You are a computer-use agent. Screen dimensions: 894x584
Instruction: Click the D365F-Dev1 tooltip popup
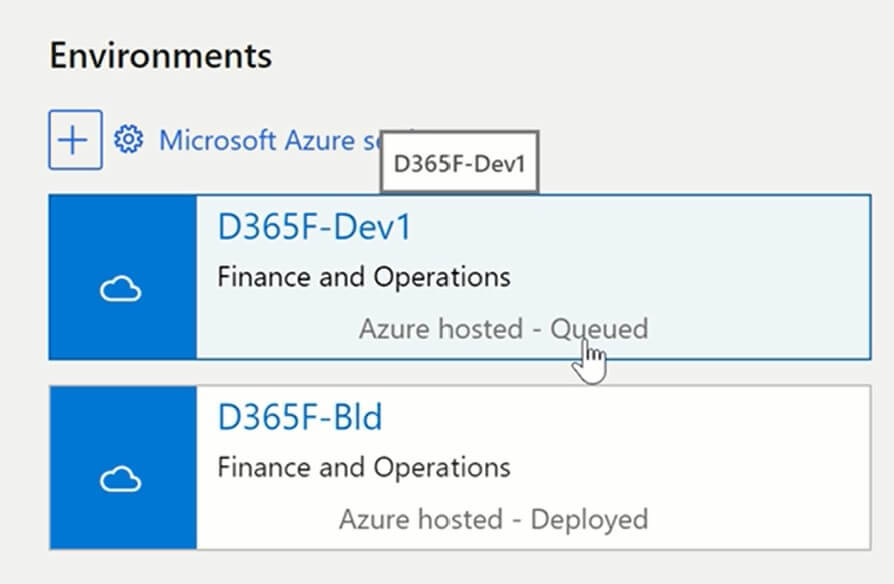pyautogui.click(x=459, y=163)
